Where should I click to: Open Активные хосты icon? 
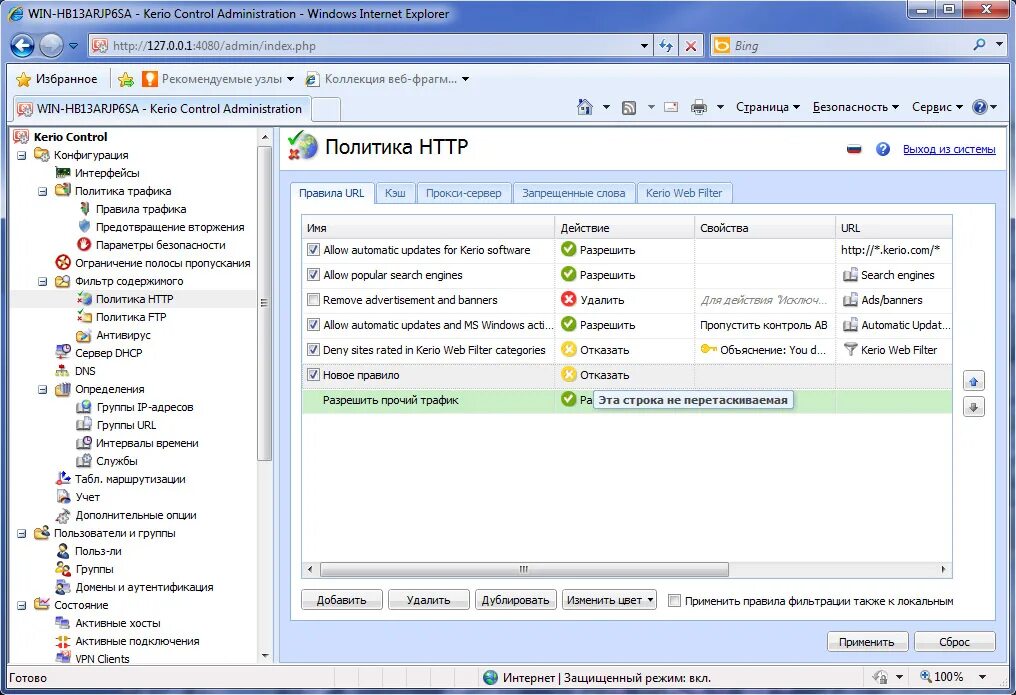tap(63, 622)
